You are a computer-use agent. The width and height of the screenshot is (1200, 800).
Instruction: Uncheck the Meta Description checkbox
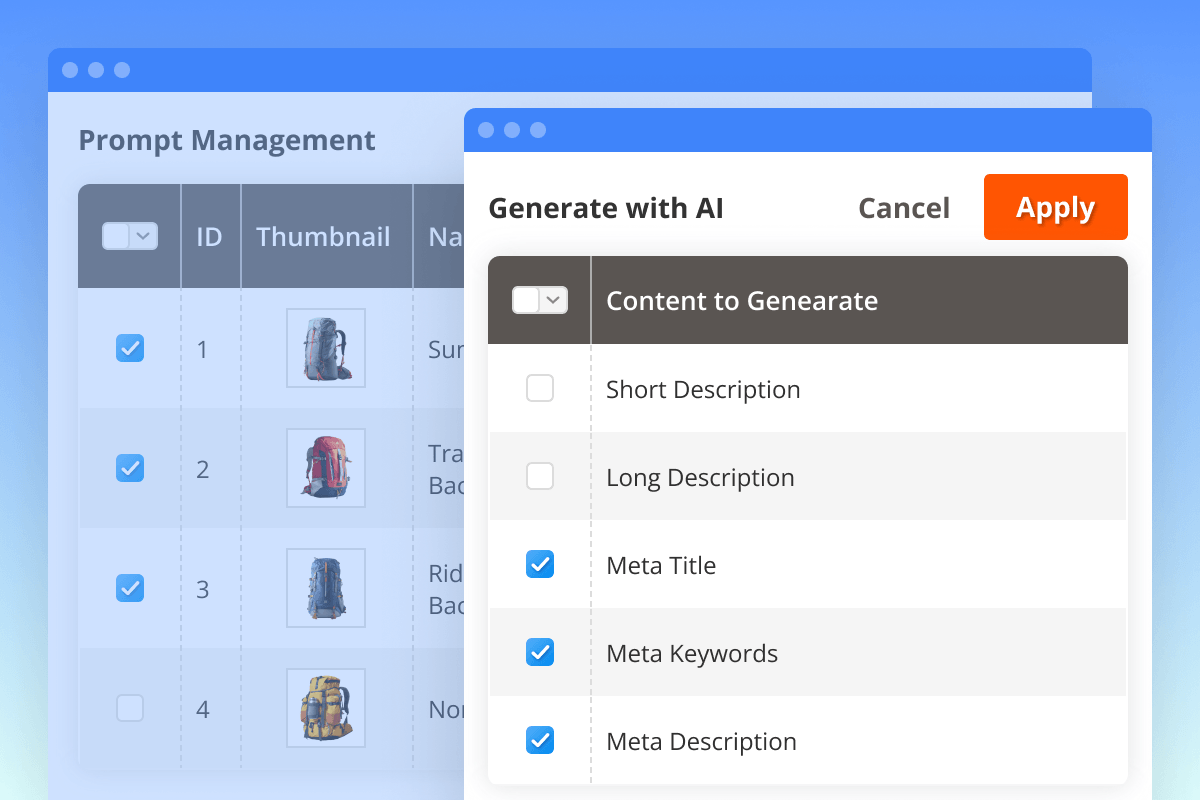pos(540,740)
